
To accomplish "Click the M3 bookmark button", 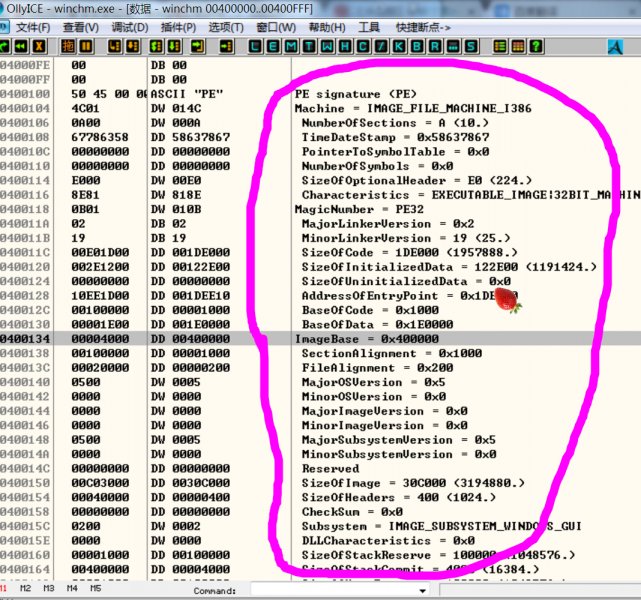I will click(49, 588).
